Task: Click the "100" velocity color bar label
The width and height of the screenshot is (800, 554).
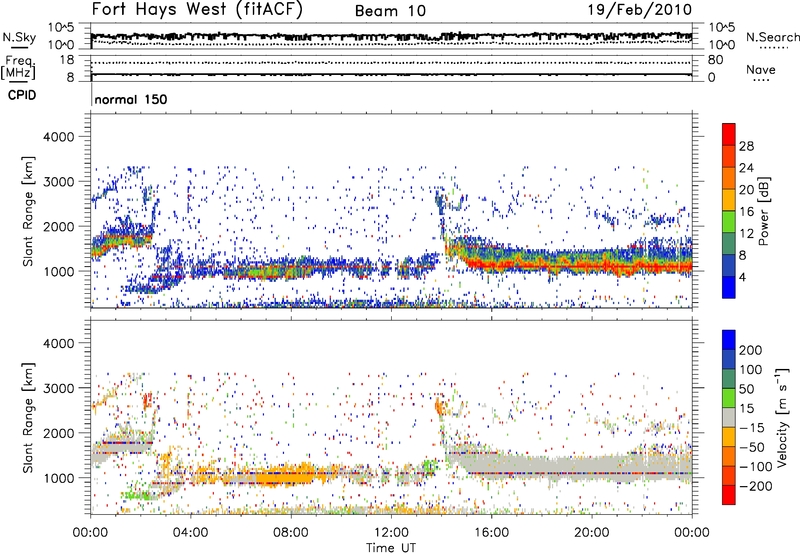Action: 751,370
